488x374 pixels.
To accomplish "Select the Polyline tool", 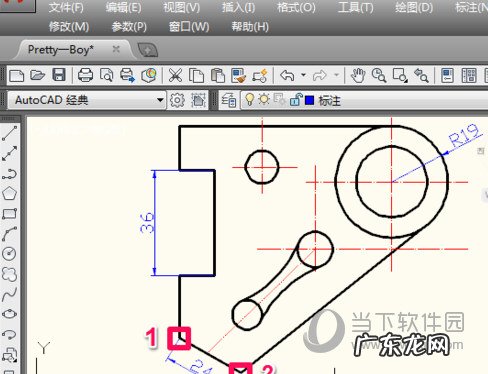I will coord(9,174).
